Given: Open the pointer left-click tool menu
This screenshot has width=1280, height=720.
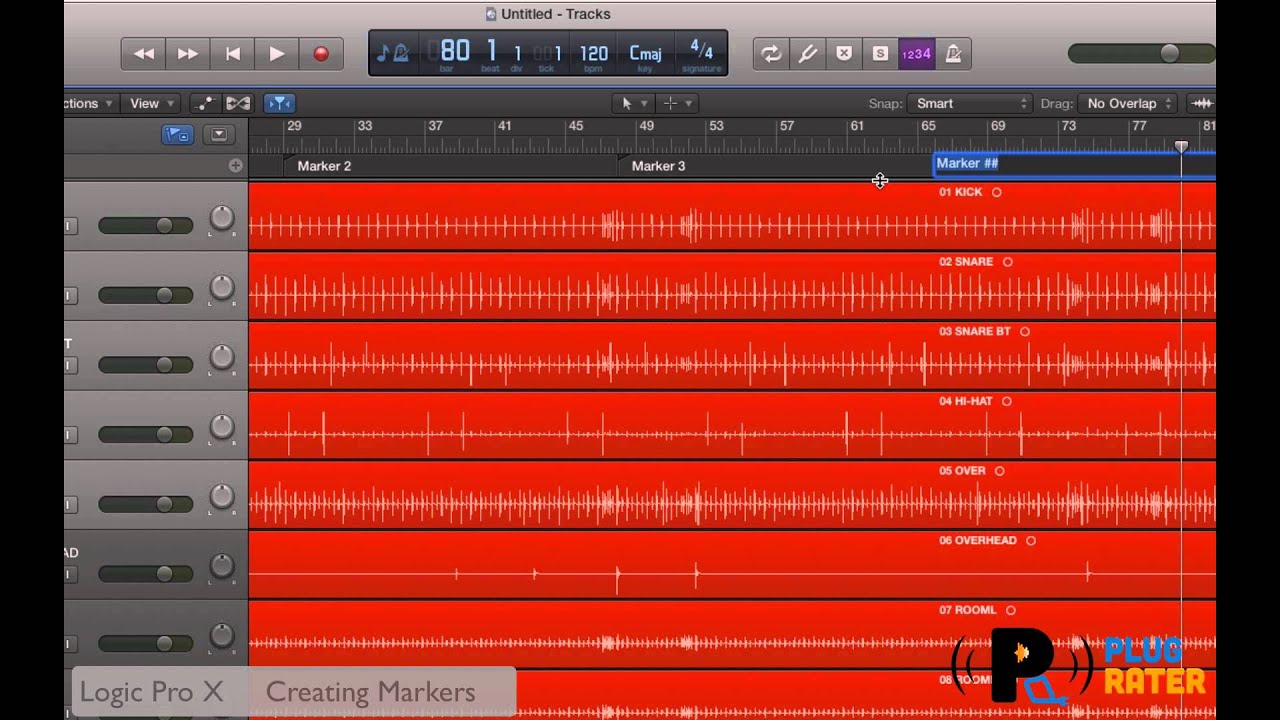Looking at the screenshot, I should (x=633, y=103).
